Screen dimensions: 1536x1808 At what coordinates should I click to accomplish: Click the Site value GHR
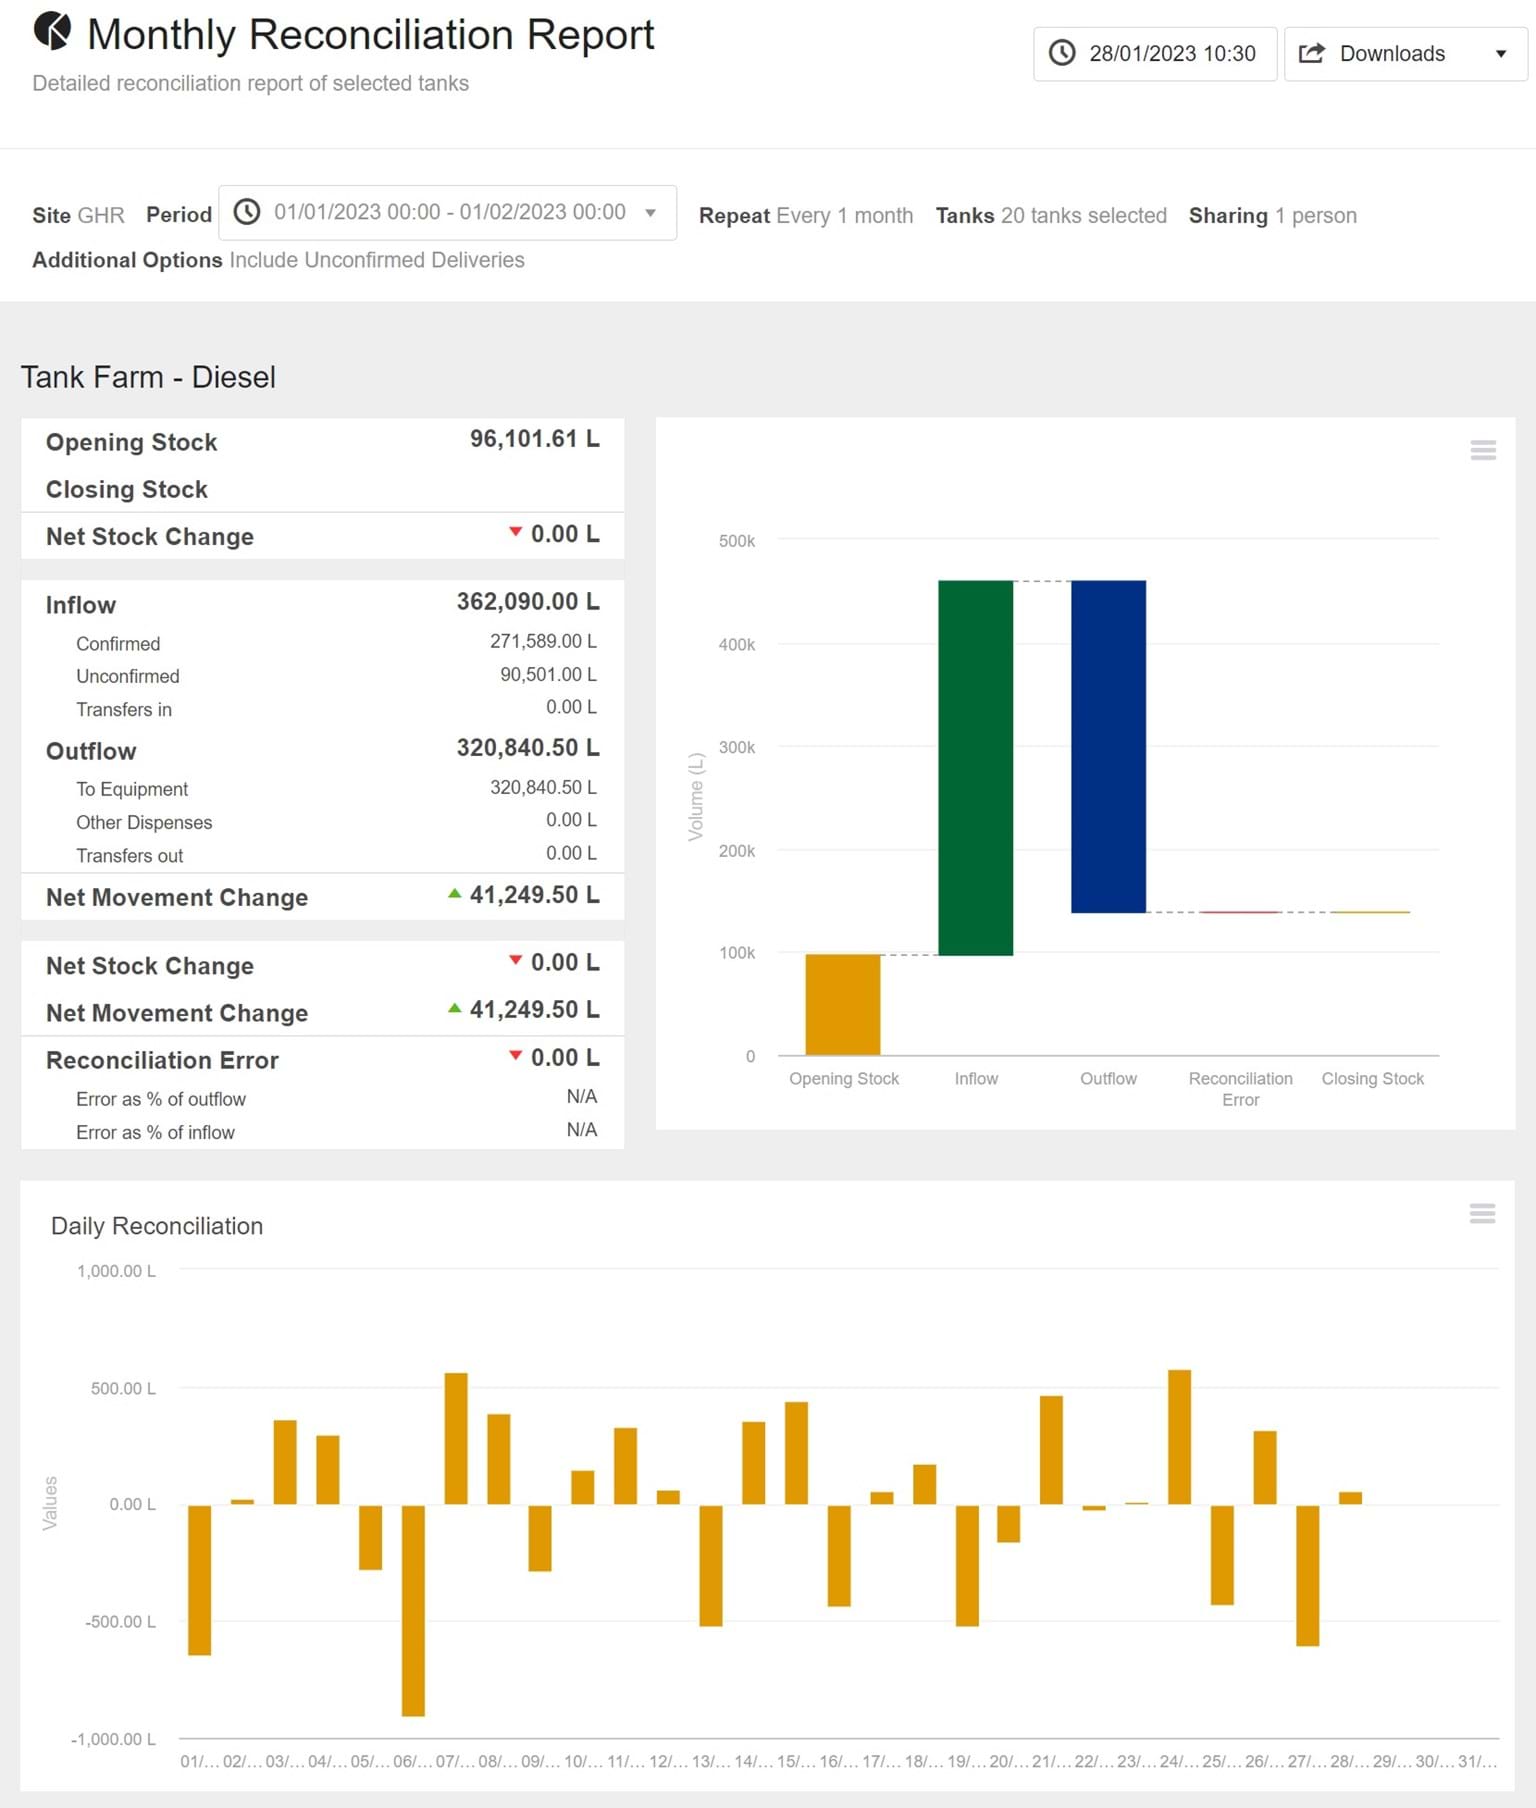pyautogui.click(x=101, y=215)
